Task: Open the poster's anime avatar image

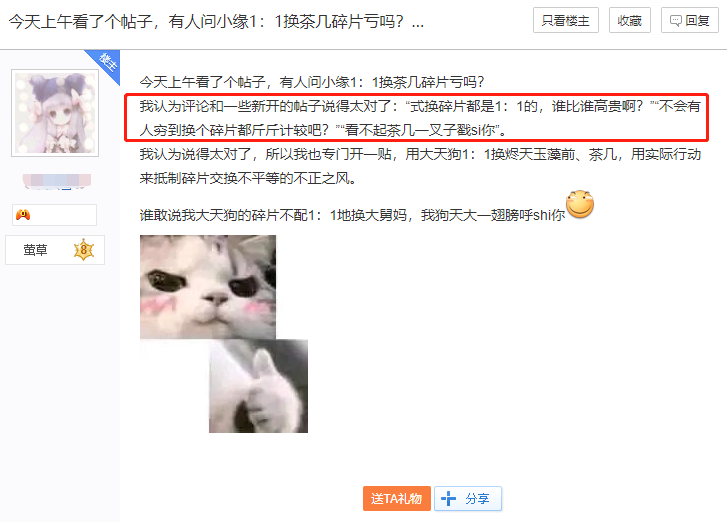Action: click(x=55, y=113)
